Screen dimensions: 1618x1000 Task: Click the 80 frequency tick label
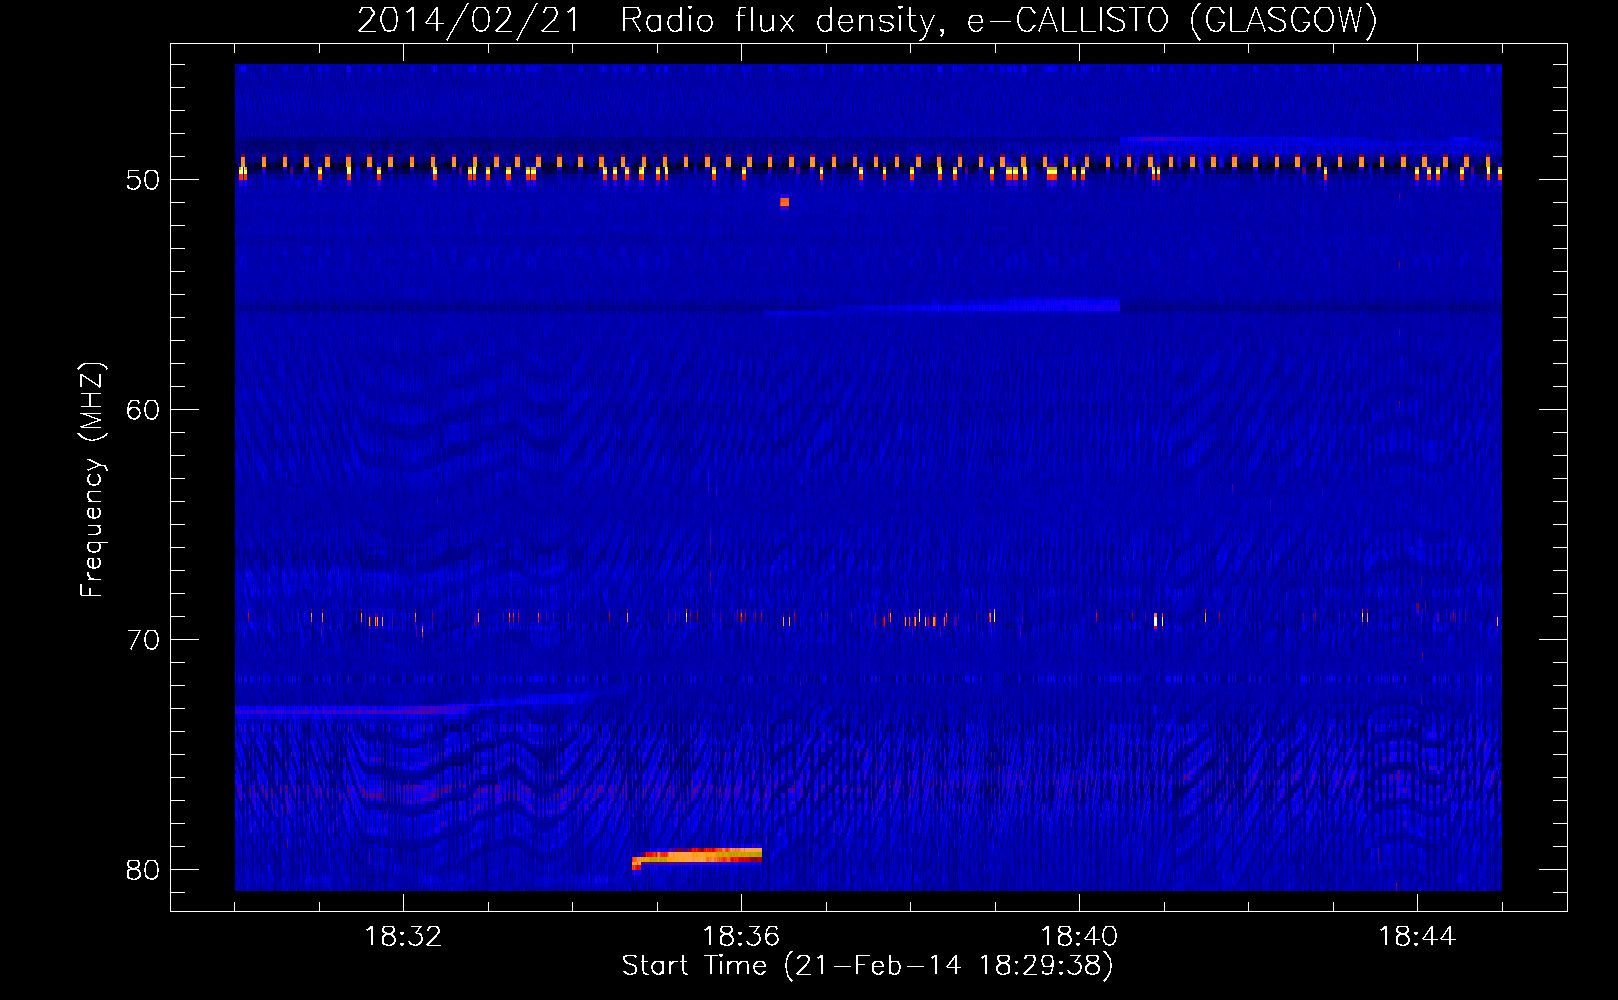142,870
